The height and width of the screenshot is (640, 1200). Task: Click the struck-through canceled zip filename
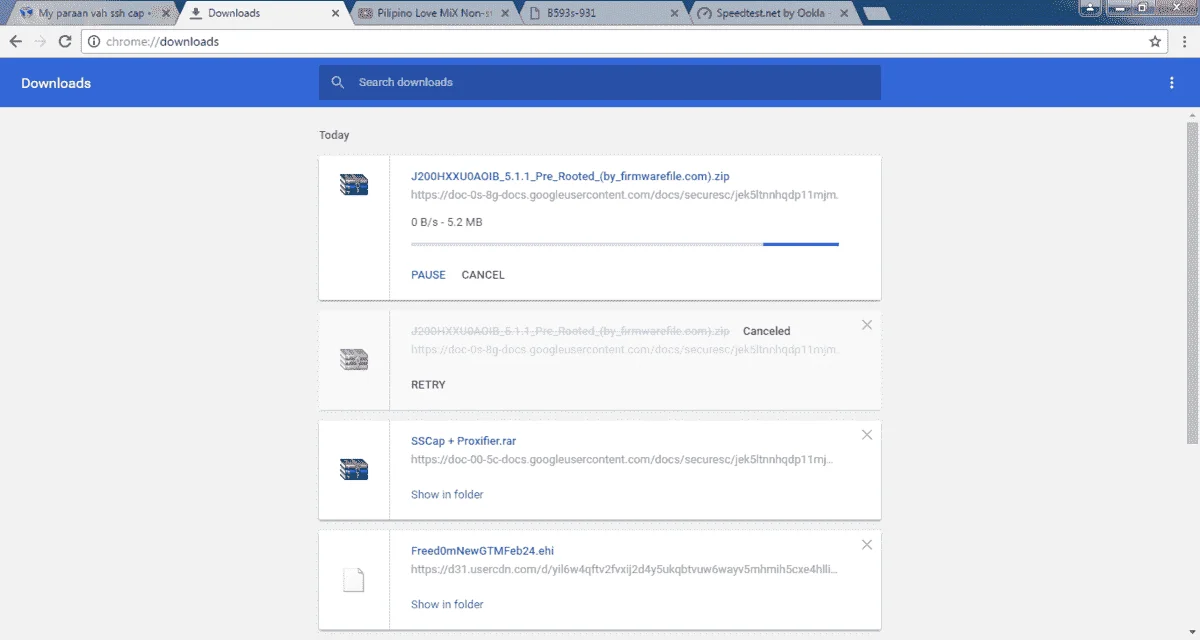pyautogui.click(x=570, y=331)
